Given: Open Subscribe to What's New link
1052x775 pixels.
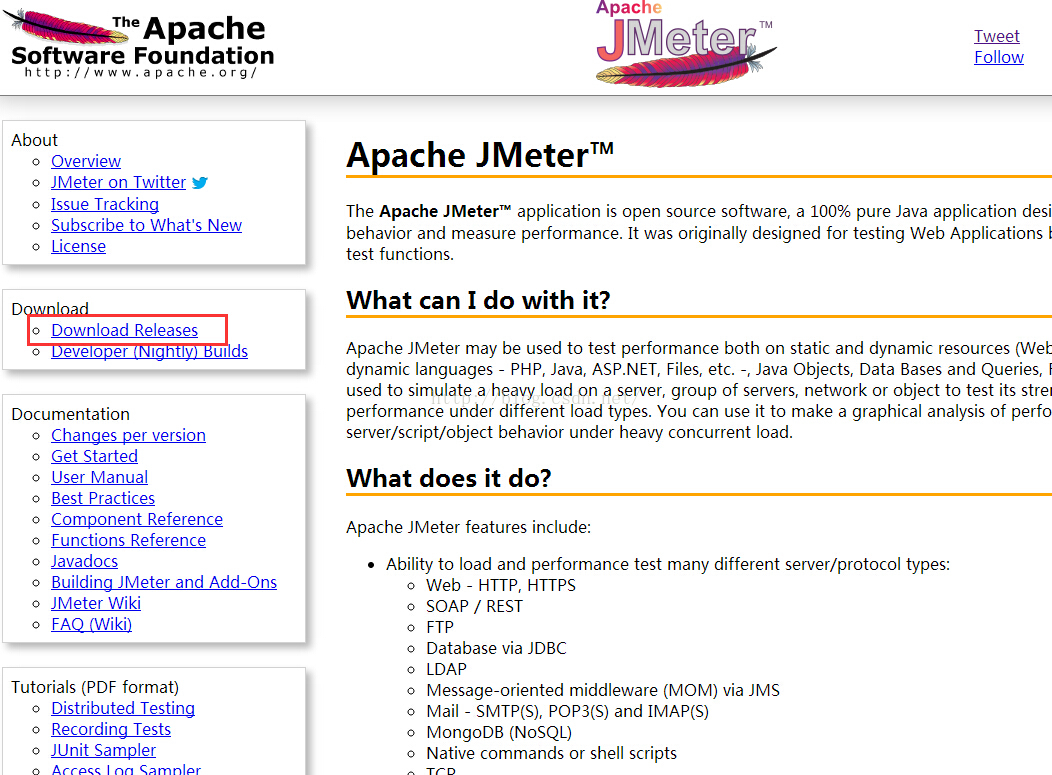Looking at the screenshot, I should pyautogui.click(x=146, y=225).
